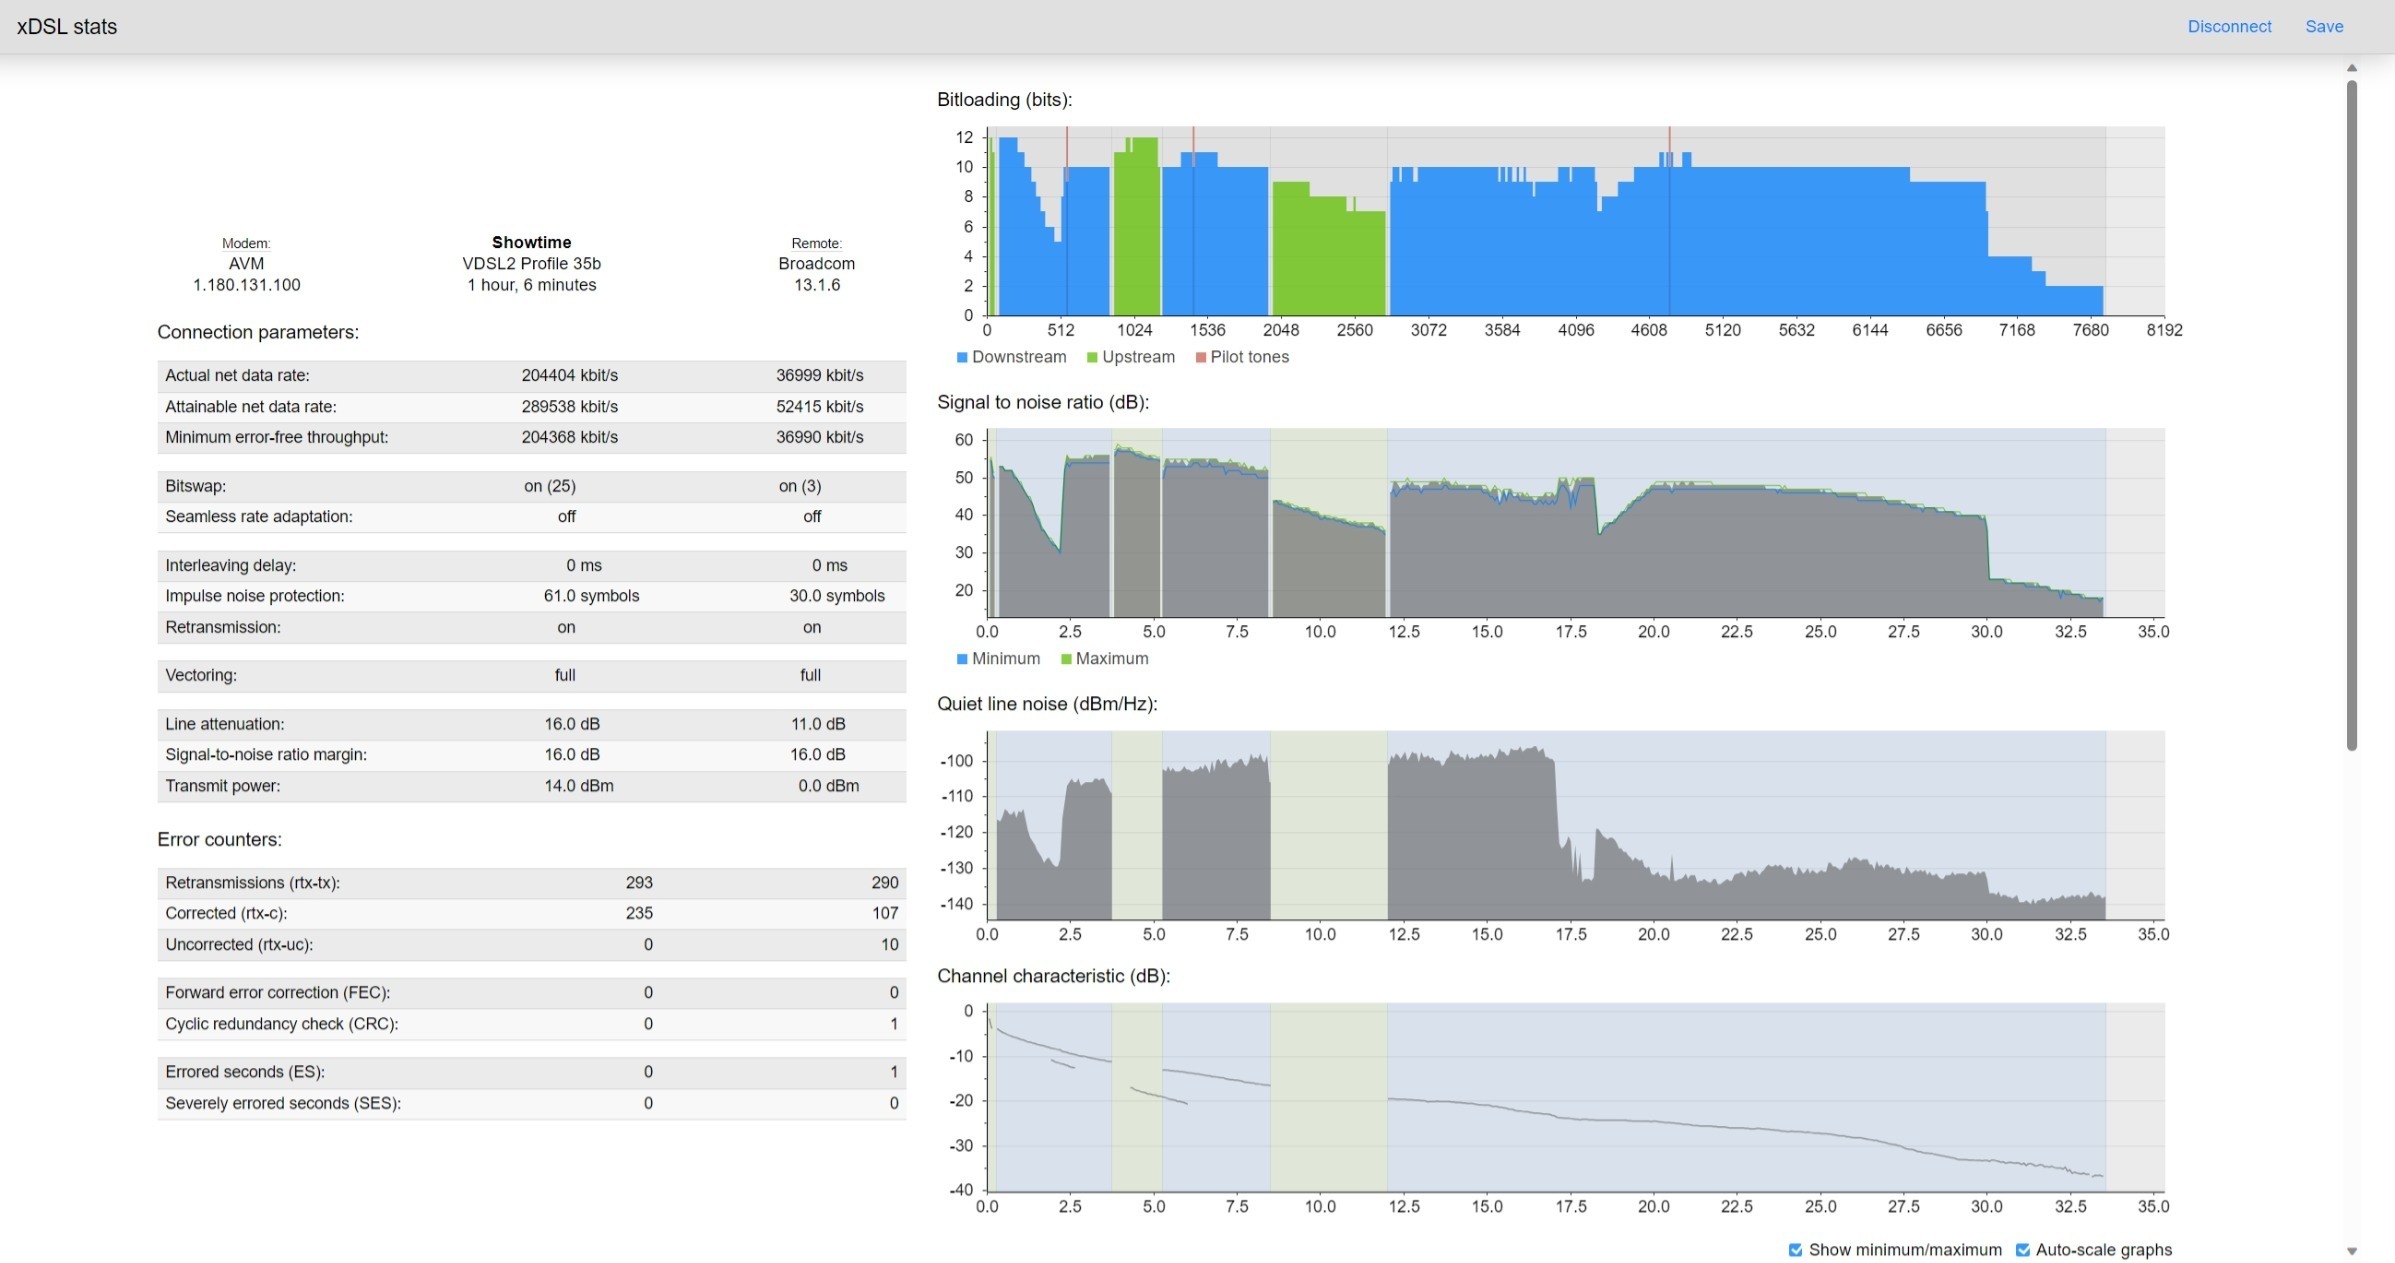Click the Retransmission row label
Screen dimensions: 2395x1263
coord(222,628)
